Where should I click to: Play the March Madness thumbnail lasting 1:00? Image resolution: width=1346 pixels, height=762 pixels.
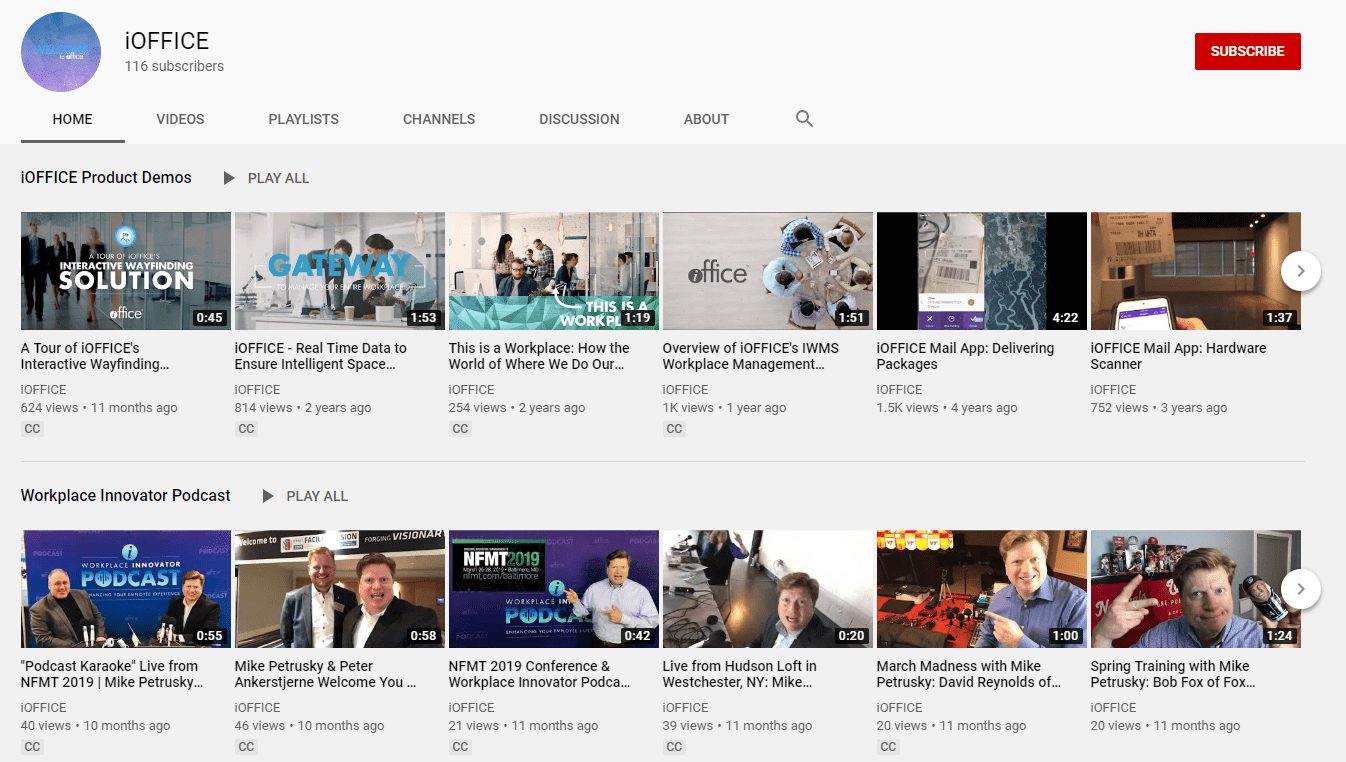click(982, 589)
